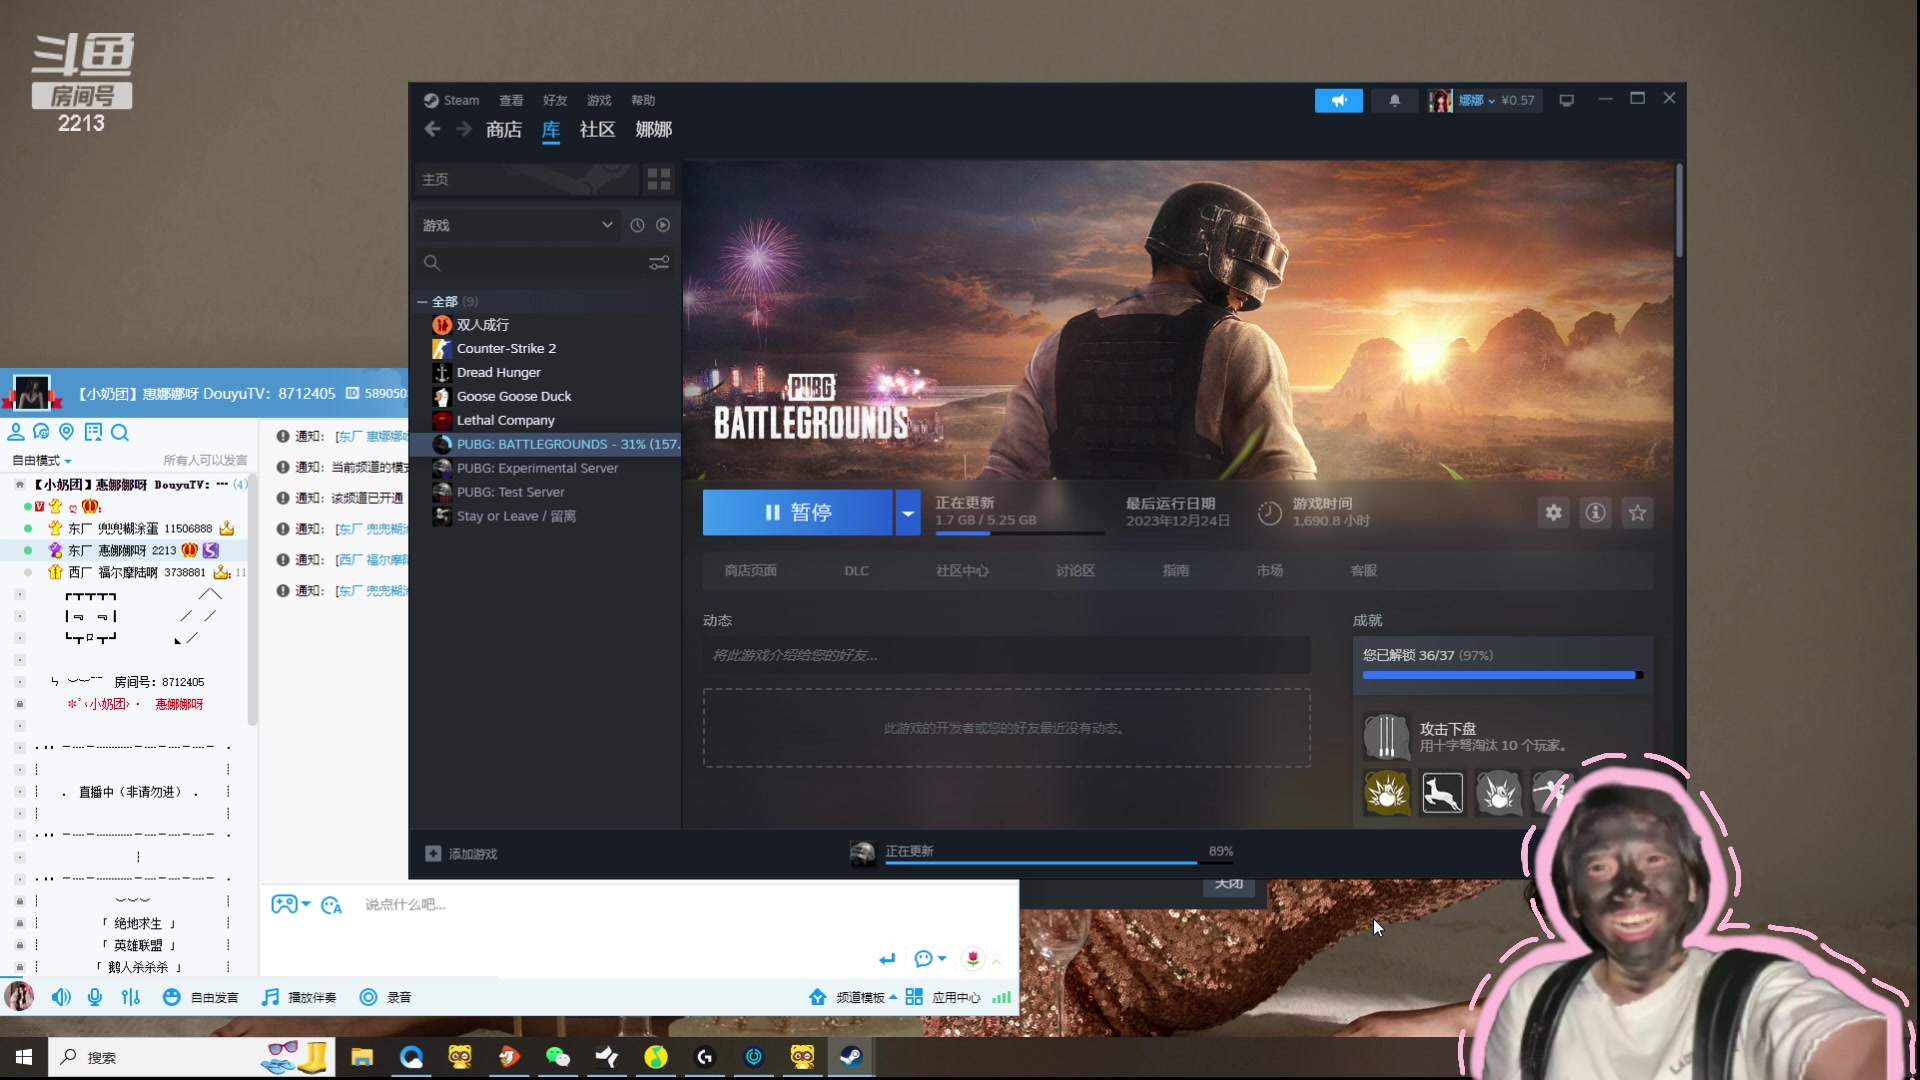Viewport: 1920px width, 1080px height.
Task: Toggle 播放伴奏 accompaniment playback
Action: (299, 997)
